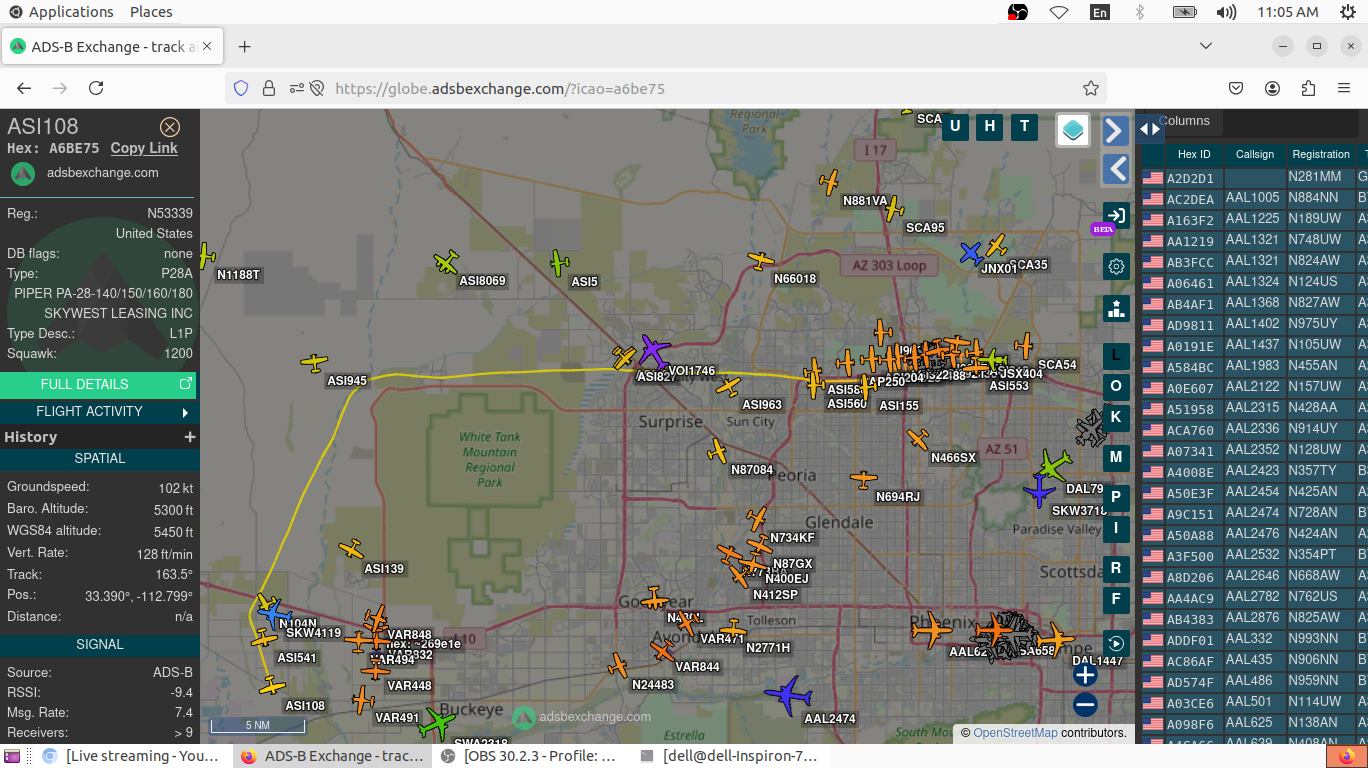1368x768 pixels.
Task: Expand History with the plus icon
Action: tap(189, 437)
